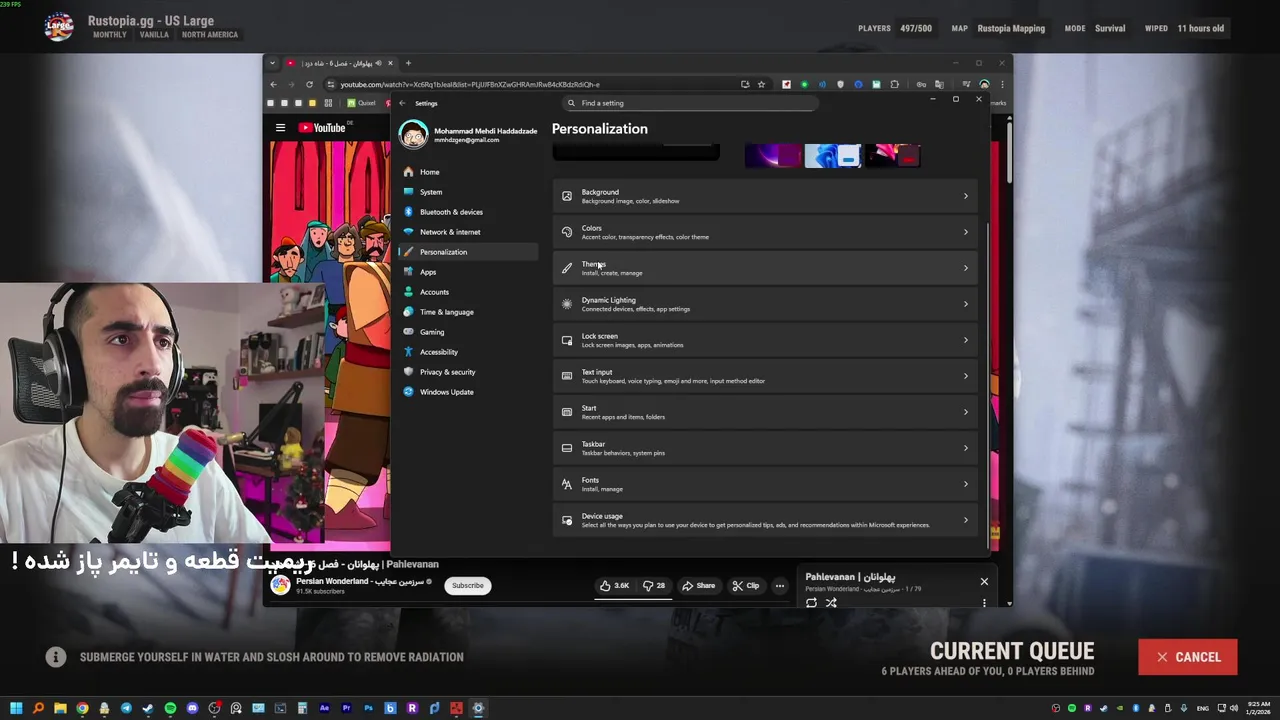
Task: Open After Effects from the taskbar
Action: pos(324,708)
